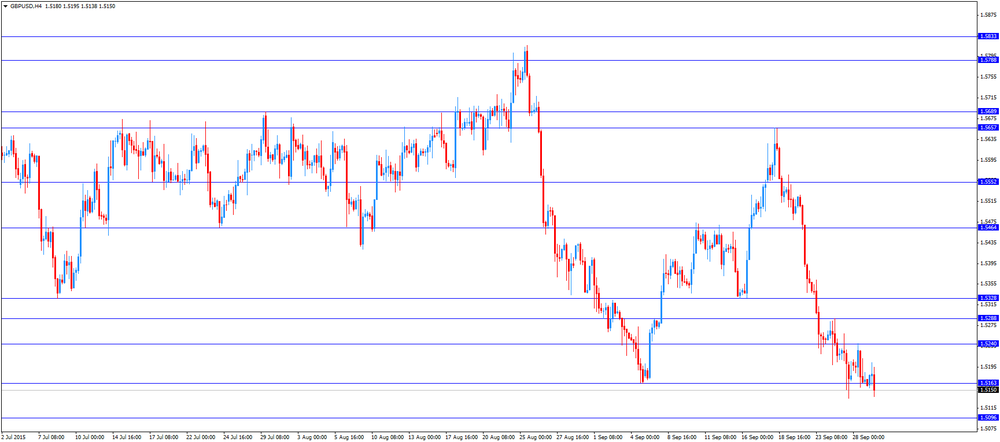Click the 1.5096 price level label
1000x442 pixels.
tap(987, 418)
